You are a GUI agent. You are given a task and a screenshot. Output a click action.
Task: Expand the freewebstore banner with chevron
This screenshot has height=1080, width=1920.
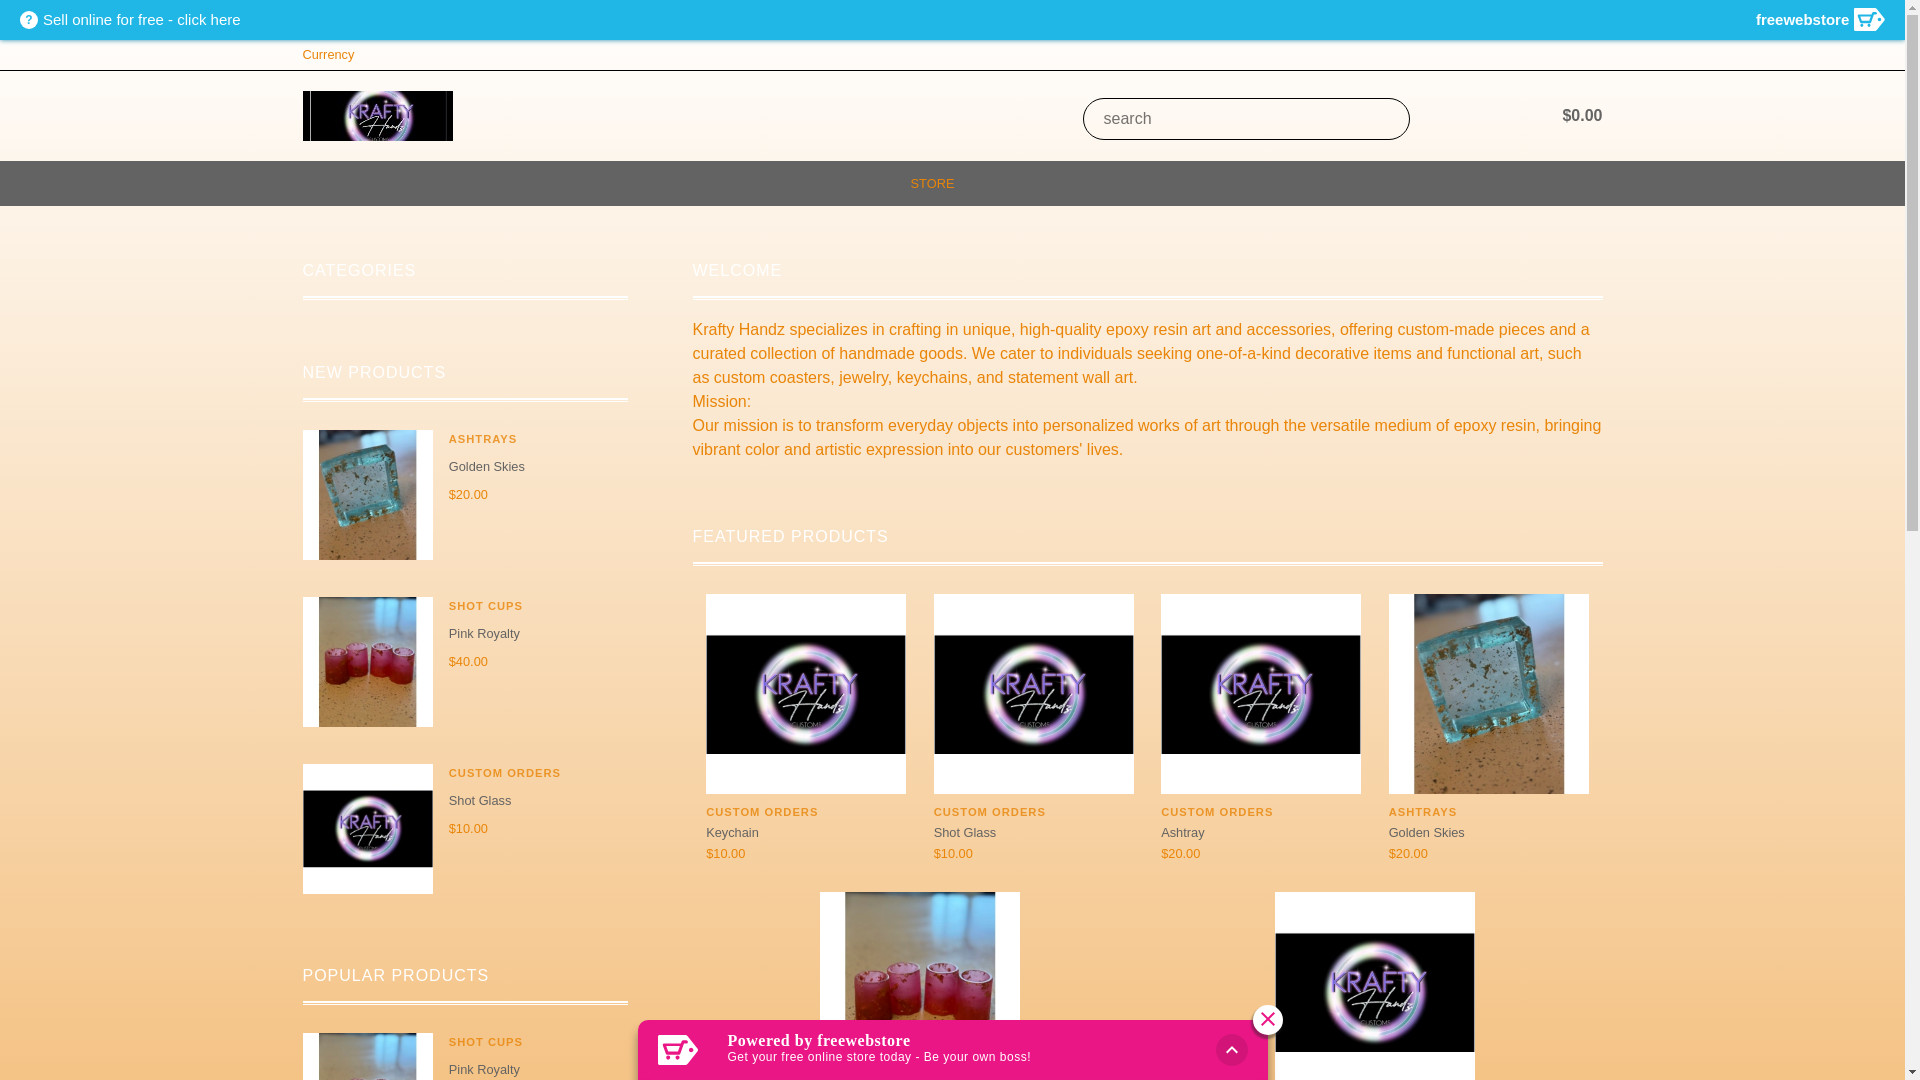(1231, 1050)
